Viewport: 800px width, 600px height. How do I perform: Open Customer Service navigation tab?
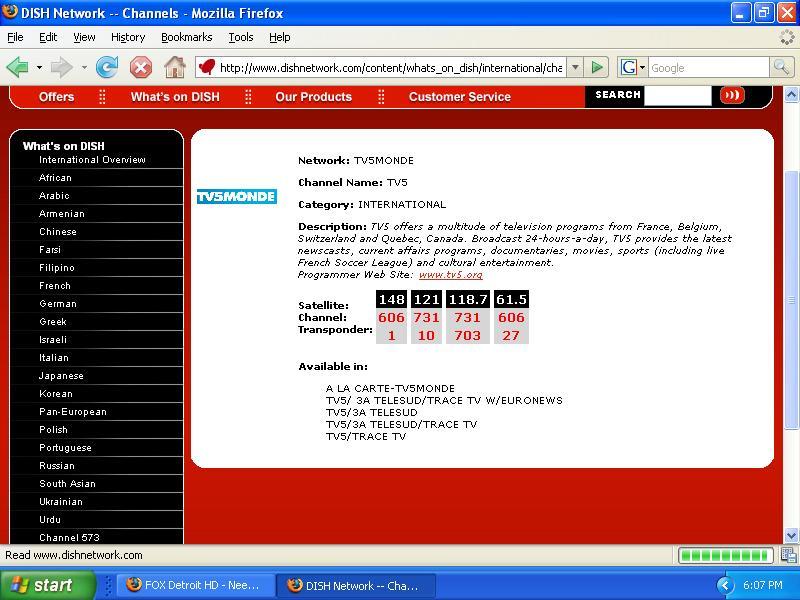(x=459, y=97)
